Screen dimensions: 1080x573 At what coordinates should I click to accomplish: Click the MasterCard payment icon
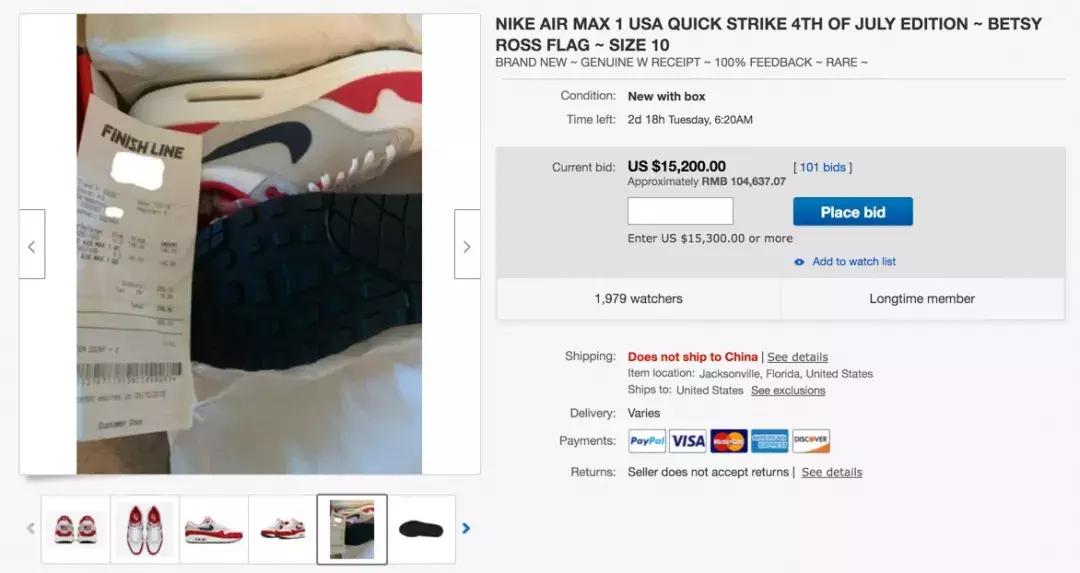(x=729, y=441)
